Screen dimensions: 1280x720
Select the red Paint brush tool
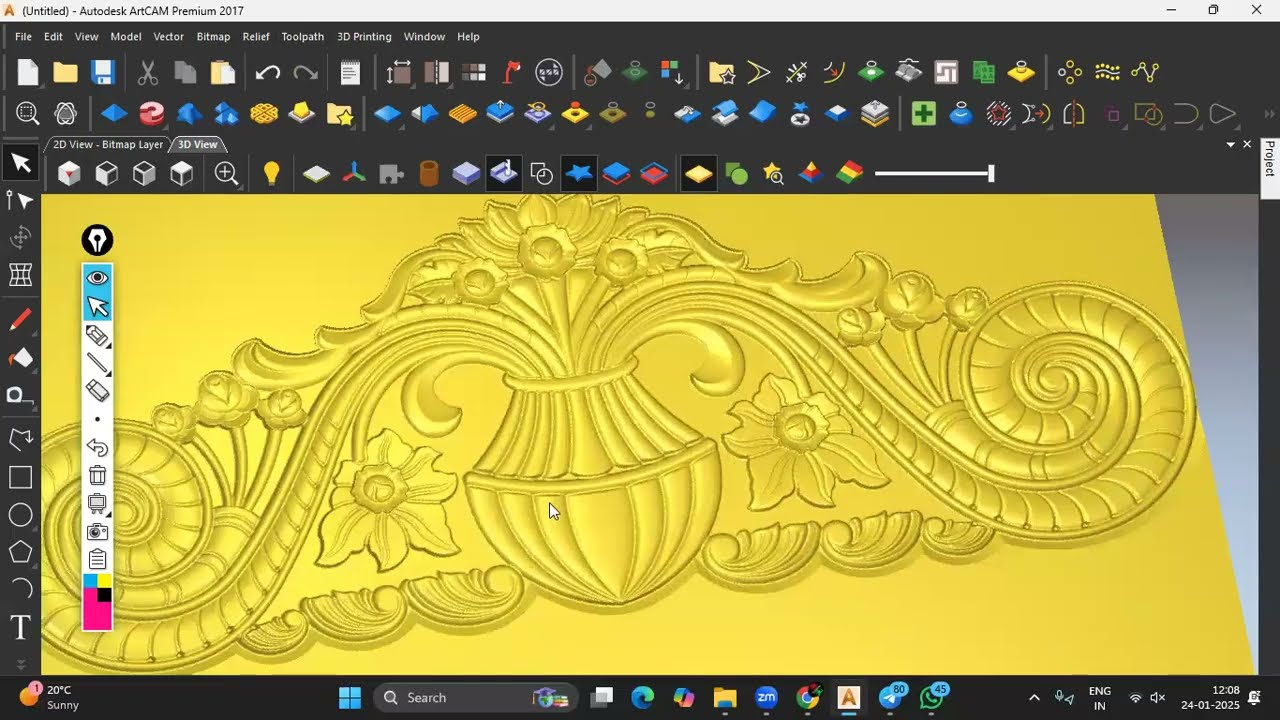coord(20,320)
